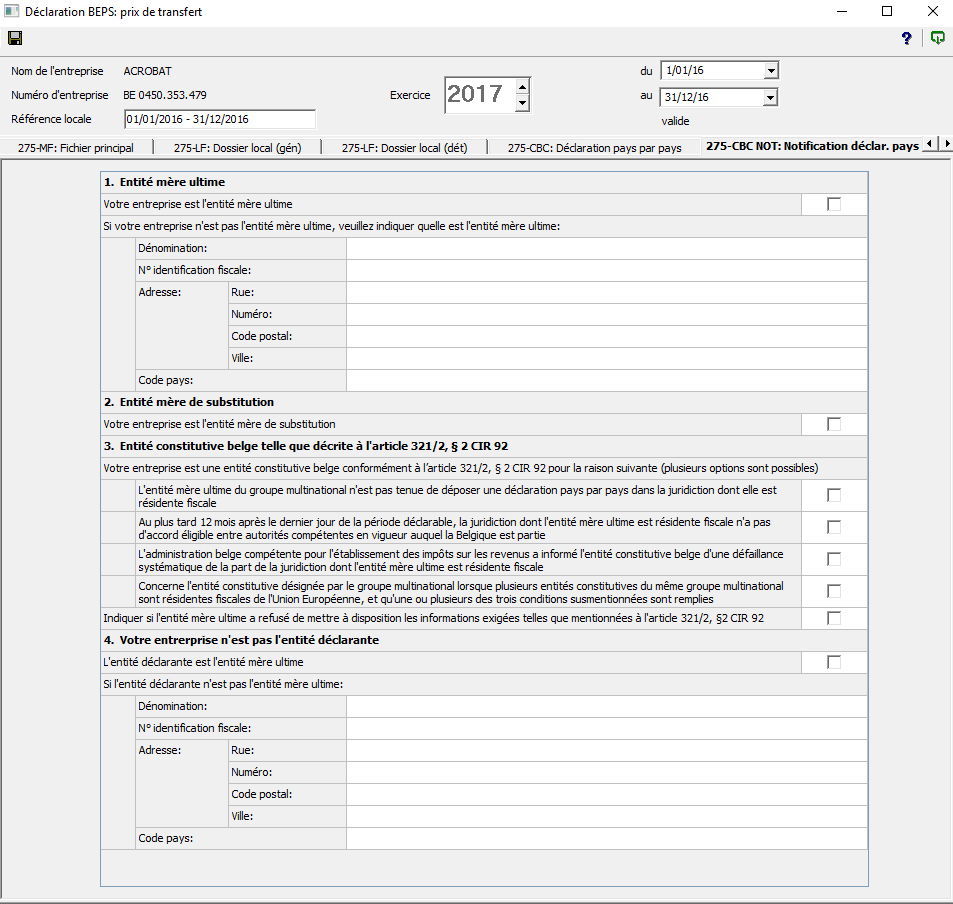The image size is (953, 904).
Task: Click the Ville field in section 1
Action: click(x=607, y=358)
